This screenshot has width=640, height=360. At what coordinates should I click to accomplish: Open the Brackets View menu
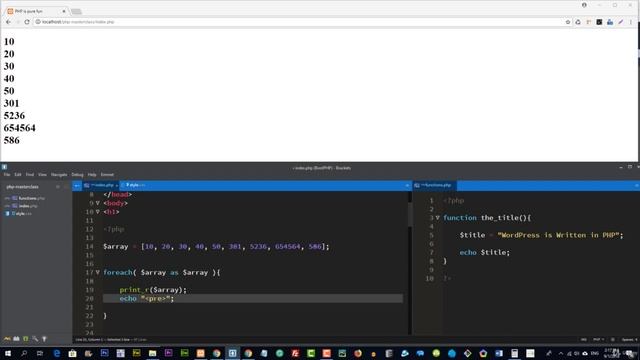42,175
